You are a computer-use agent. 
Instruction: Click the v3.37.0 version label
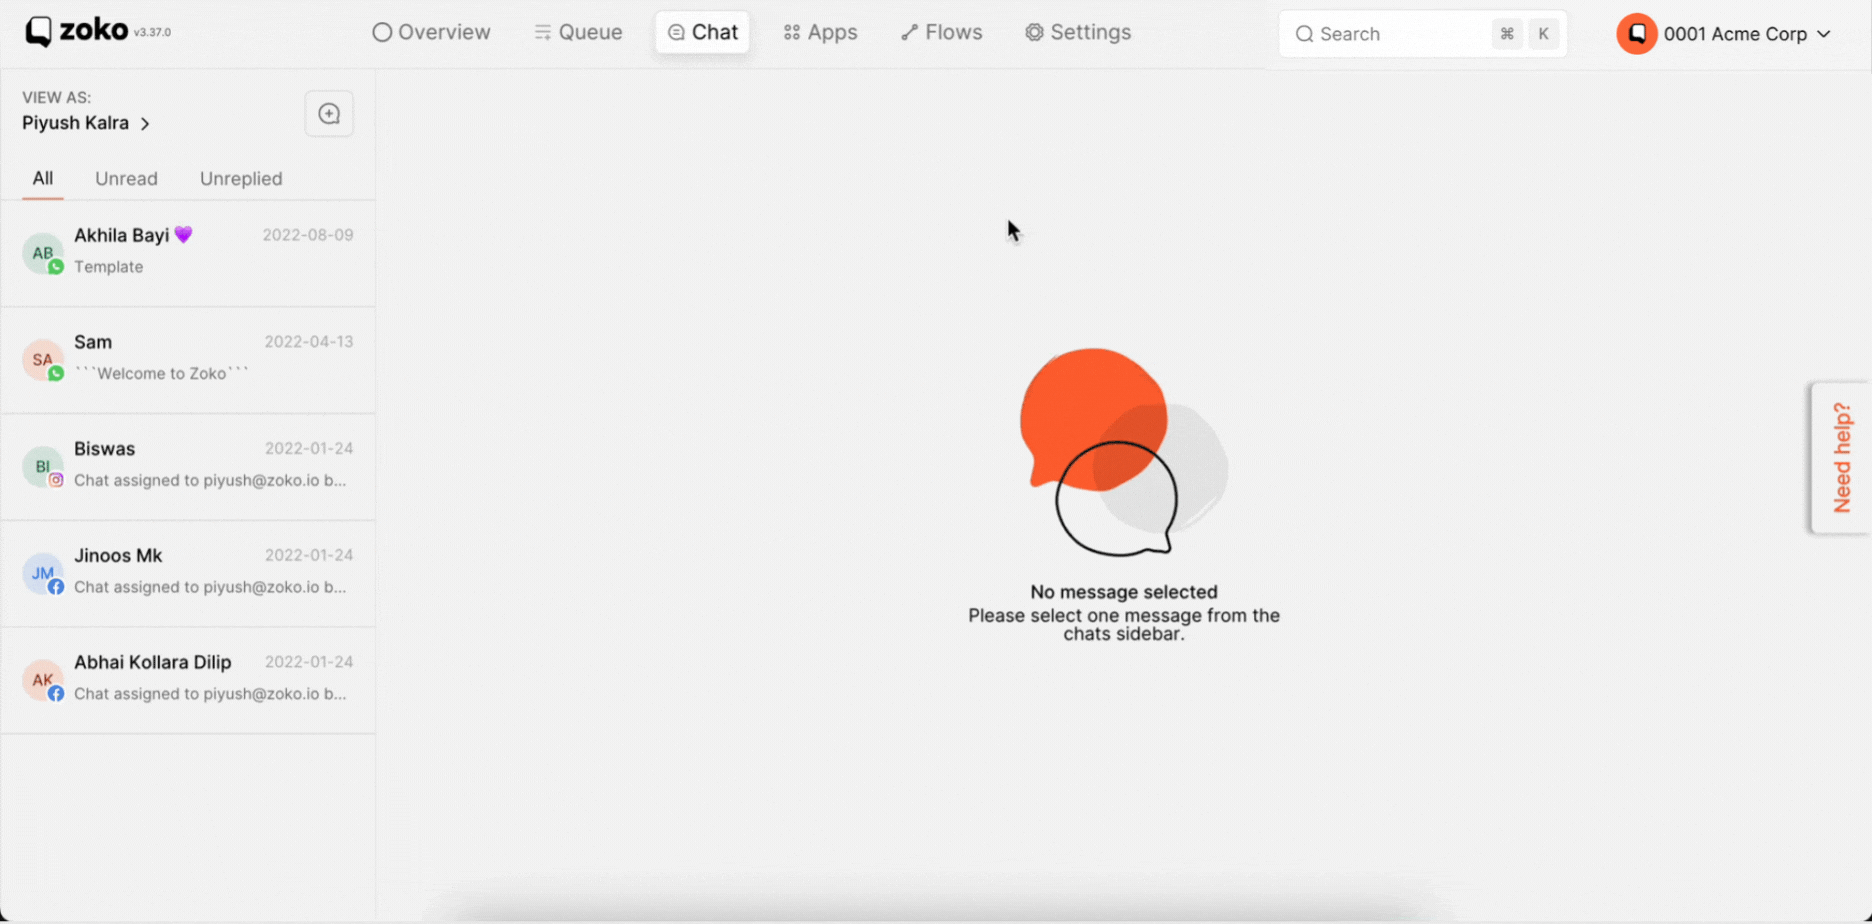152,33
